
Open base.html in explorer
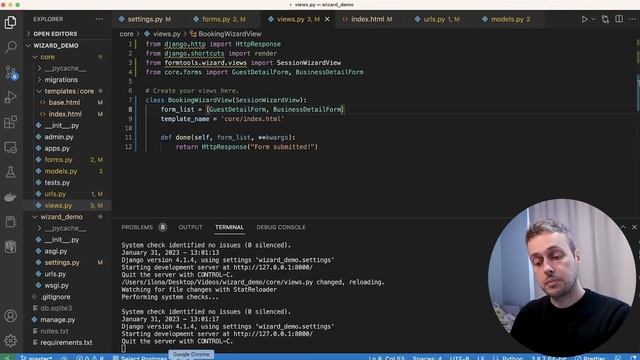click(x=64, y=102)
